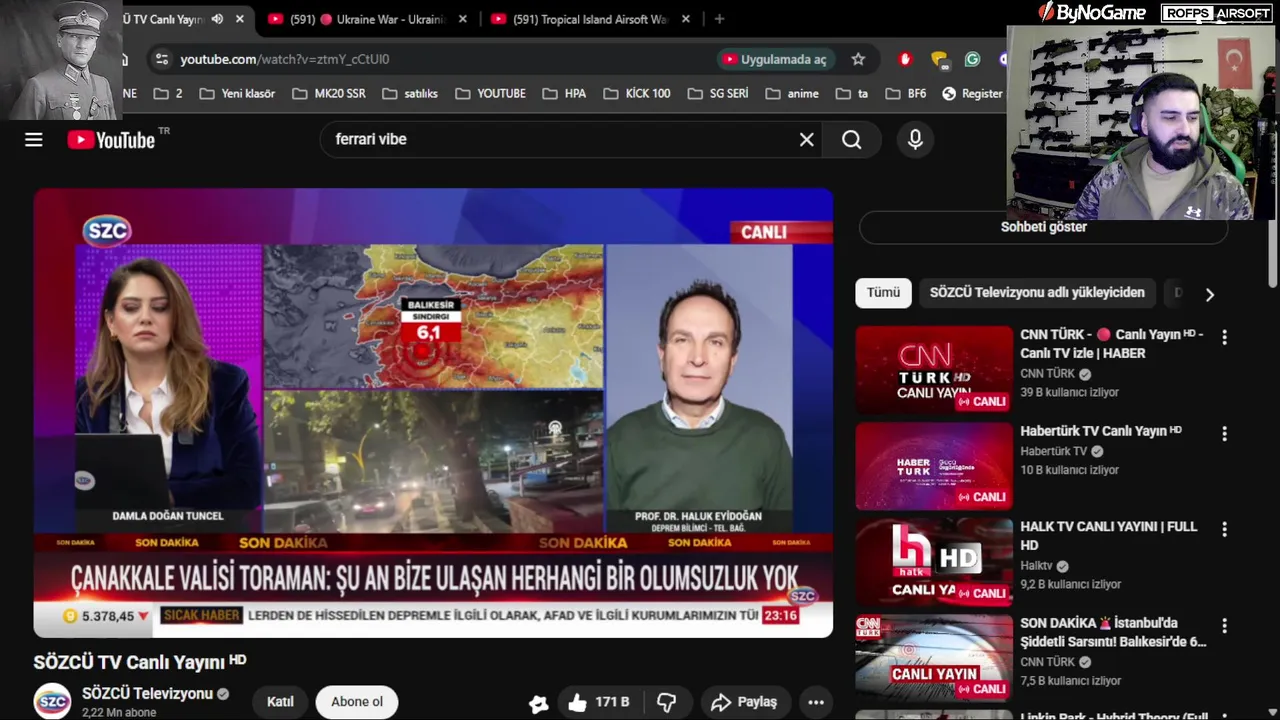The width and height of the screenshot is (1280, 720).
Task: Open the BF6 bookmark folder
Action: click(904, 93)
